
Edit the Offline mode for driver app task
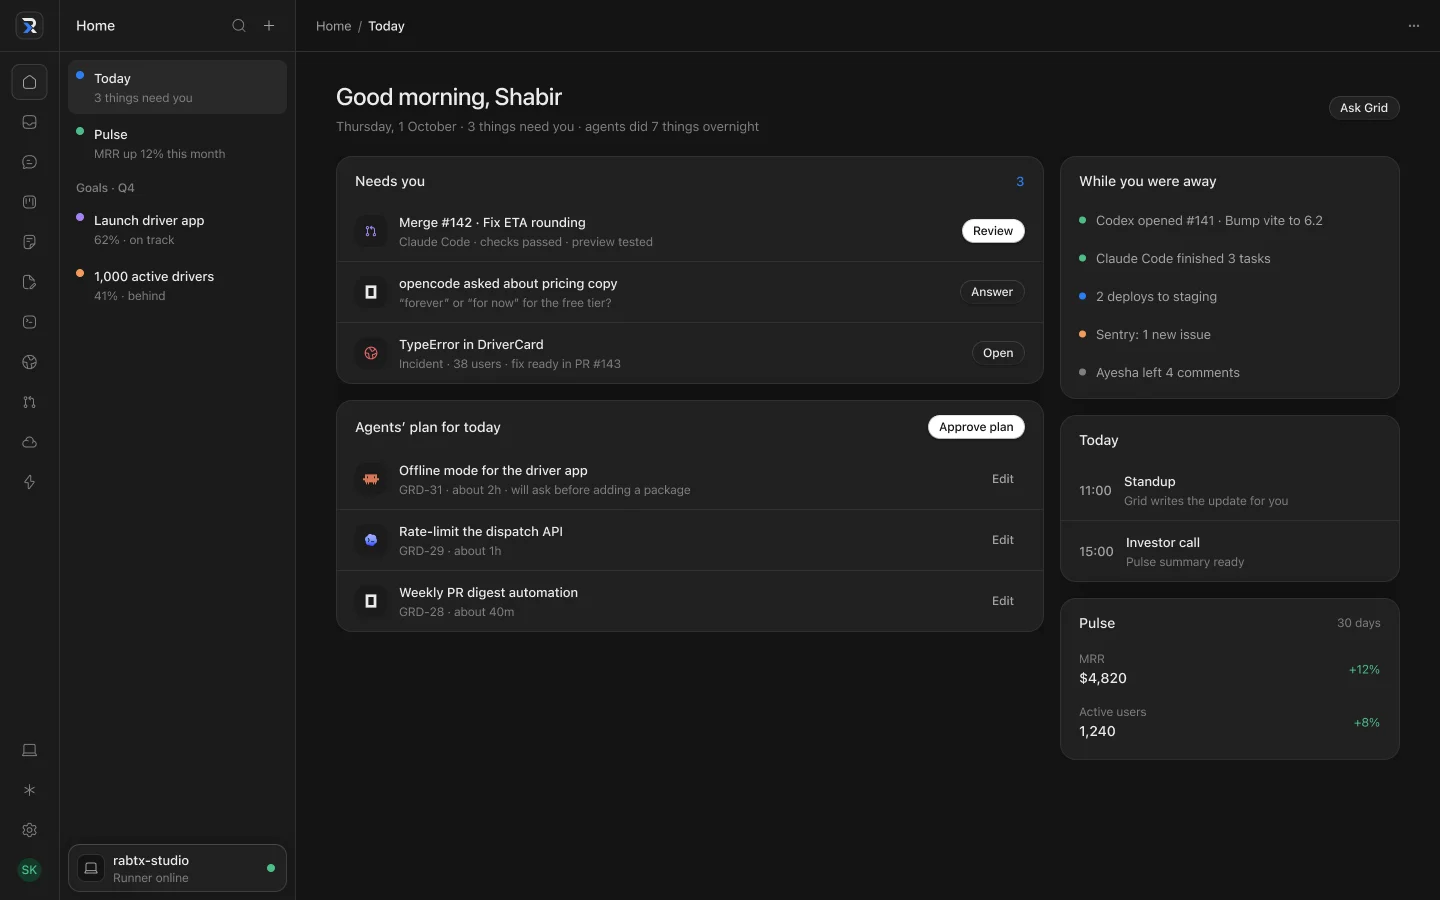(1003, 479)
